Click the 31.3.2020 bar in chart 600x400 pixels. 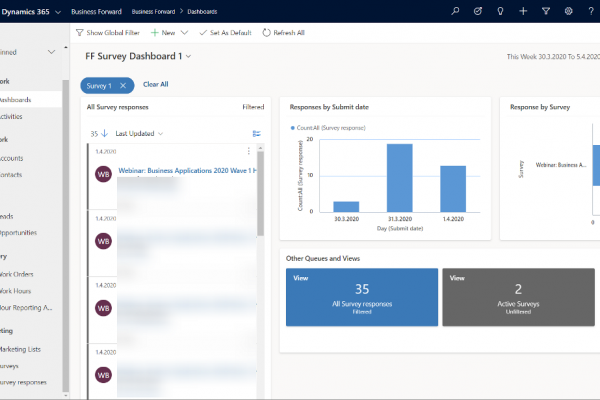pos(399,178)
